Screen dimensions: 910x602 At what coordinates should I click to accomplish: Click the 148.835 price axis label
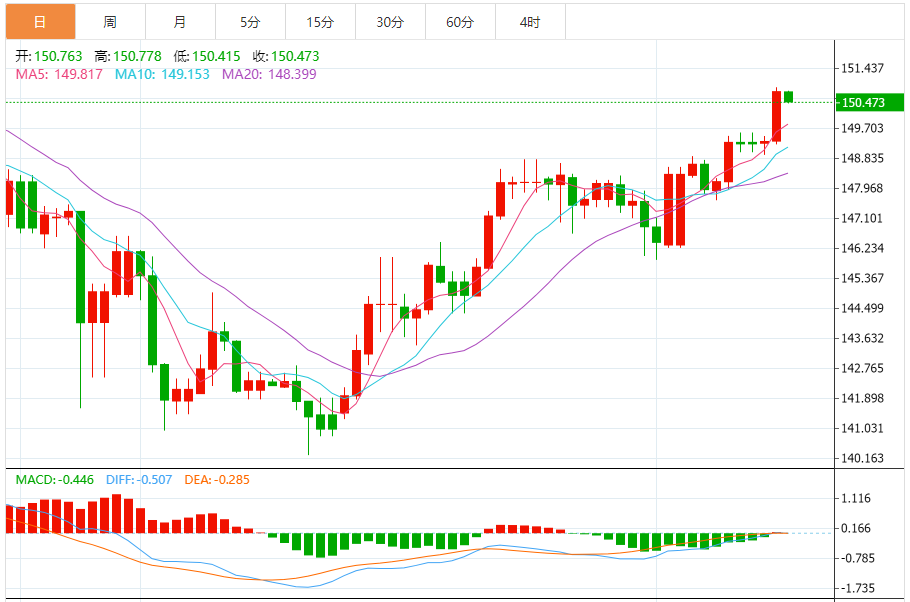(x=862, y=158)
